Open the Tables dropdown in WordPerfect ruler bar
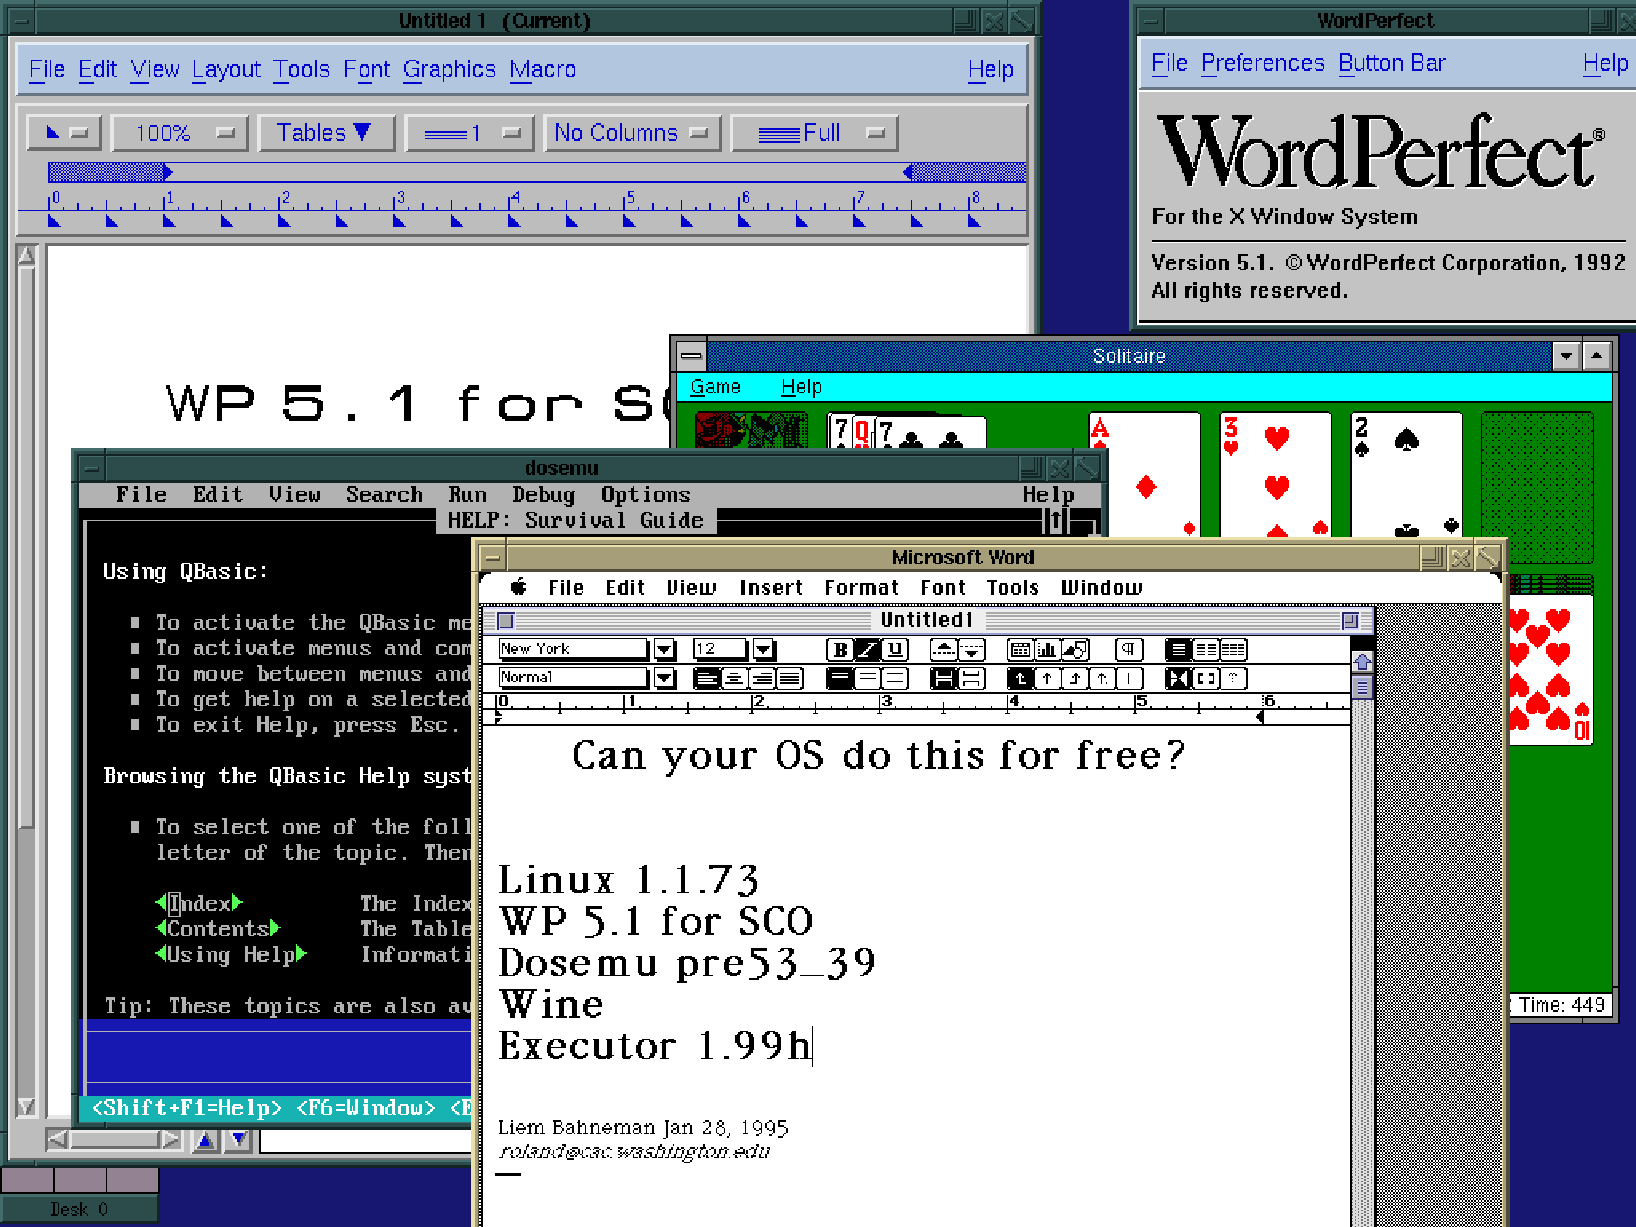The width and height of the screenshot is (1636, 1227). coord(325,133)
